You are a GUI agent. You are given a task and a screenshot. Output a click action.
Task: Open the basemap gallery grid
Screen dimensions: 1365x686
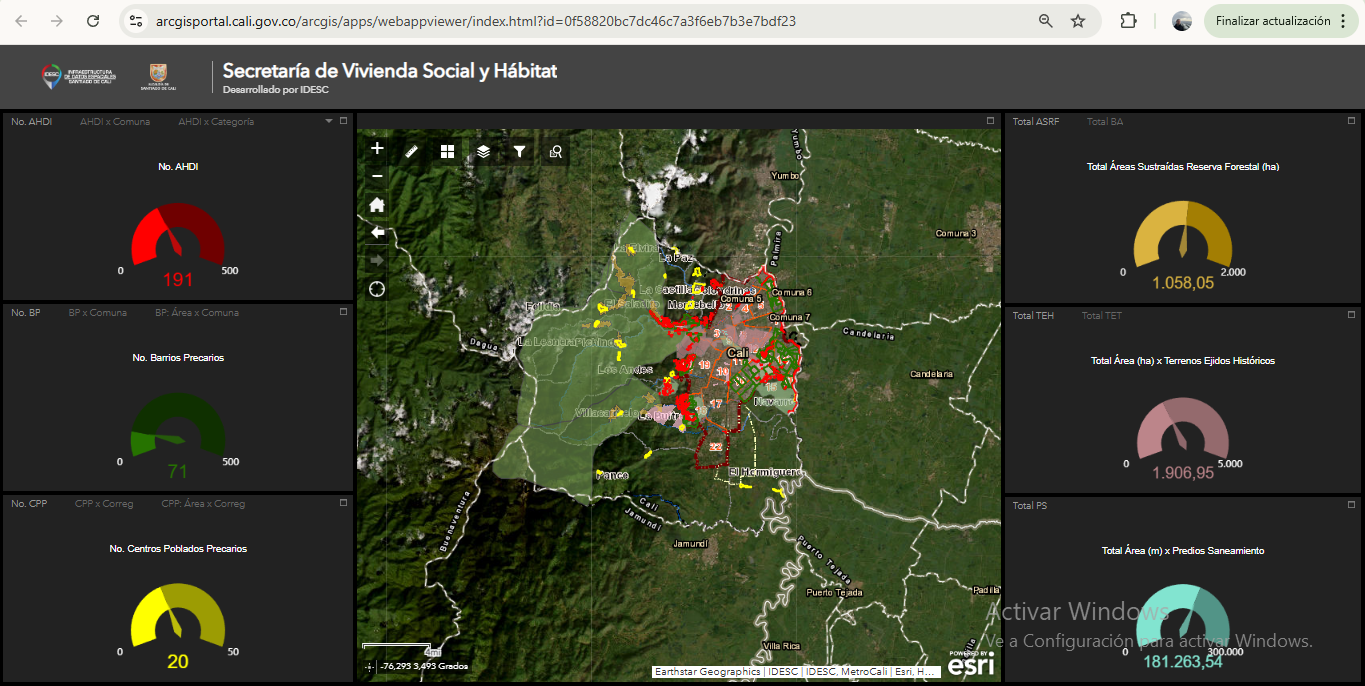coord(447,151)
